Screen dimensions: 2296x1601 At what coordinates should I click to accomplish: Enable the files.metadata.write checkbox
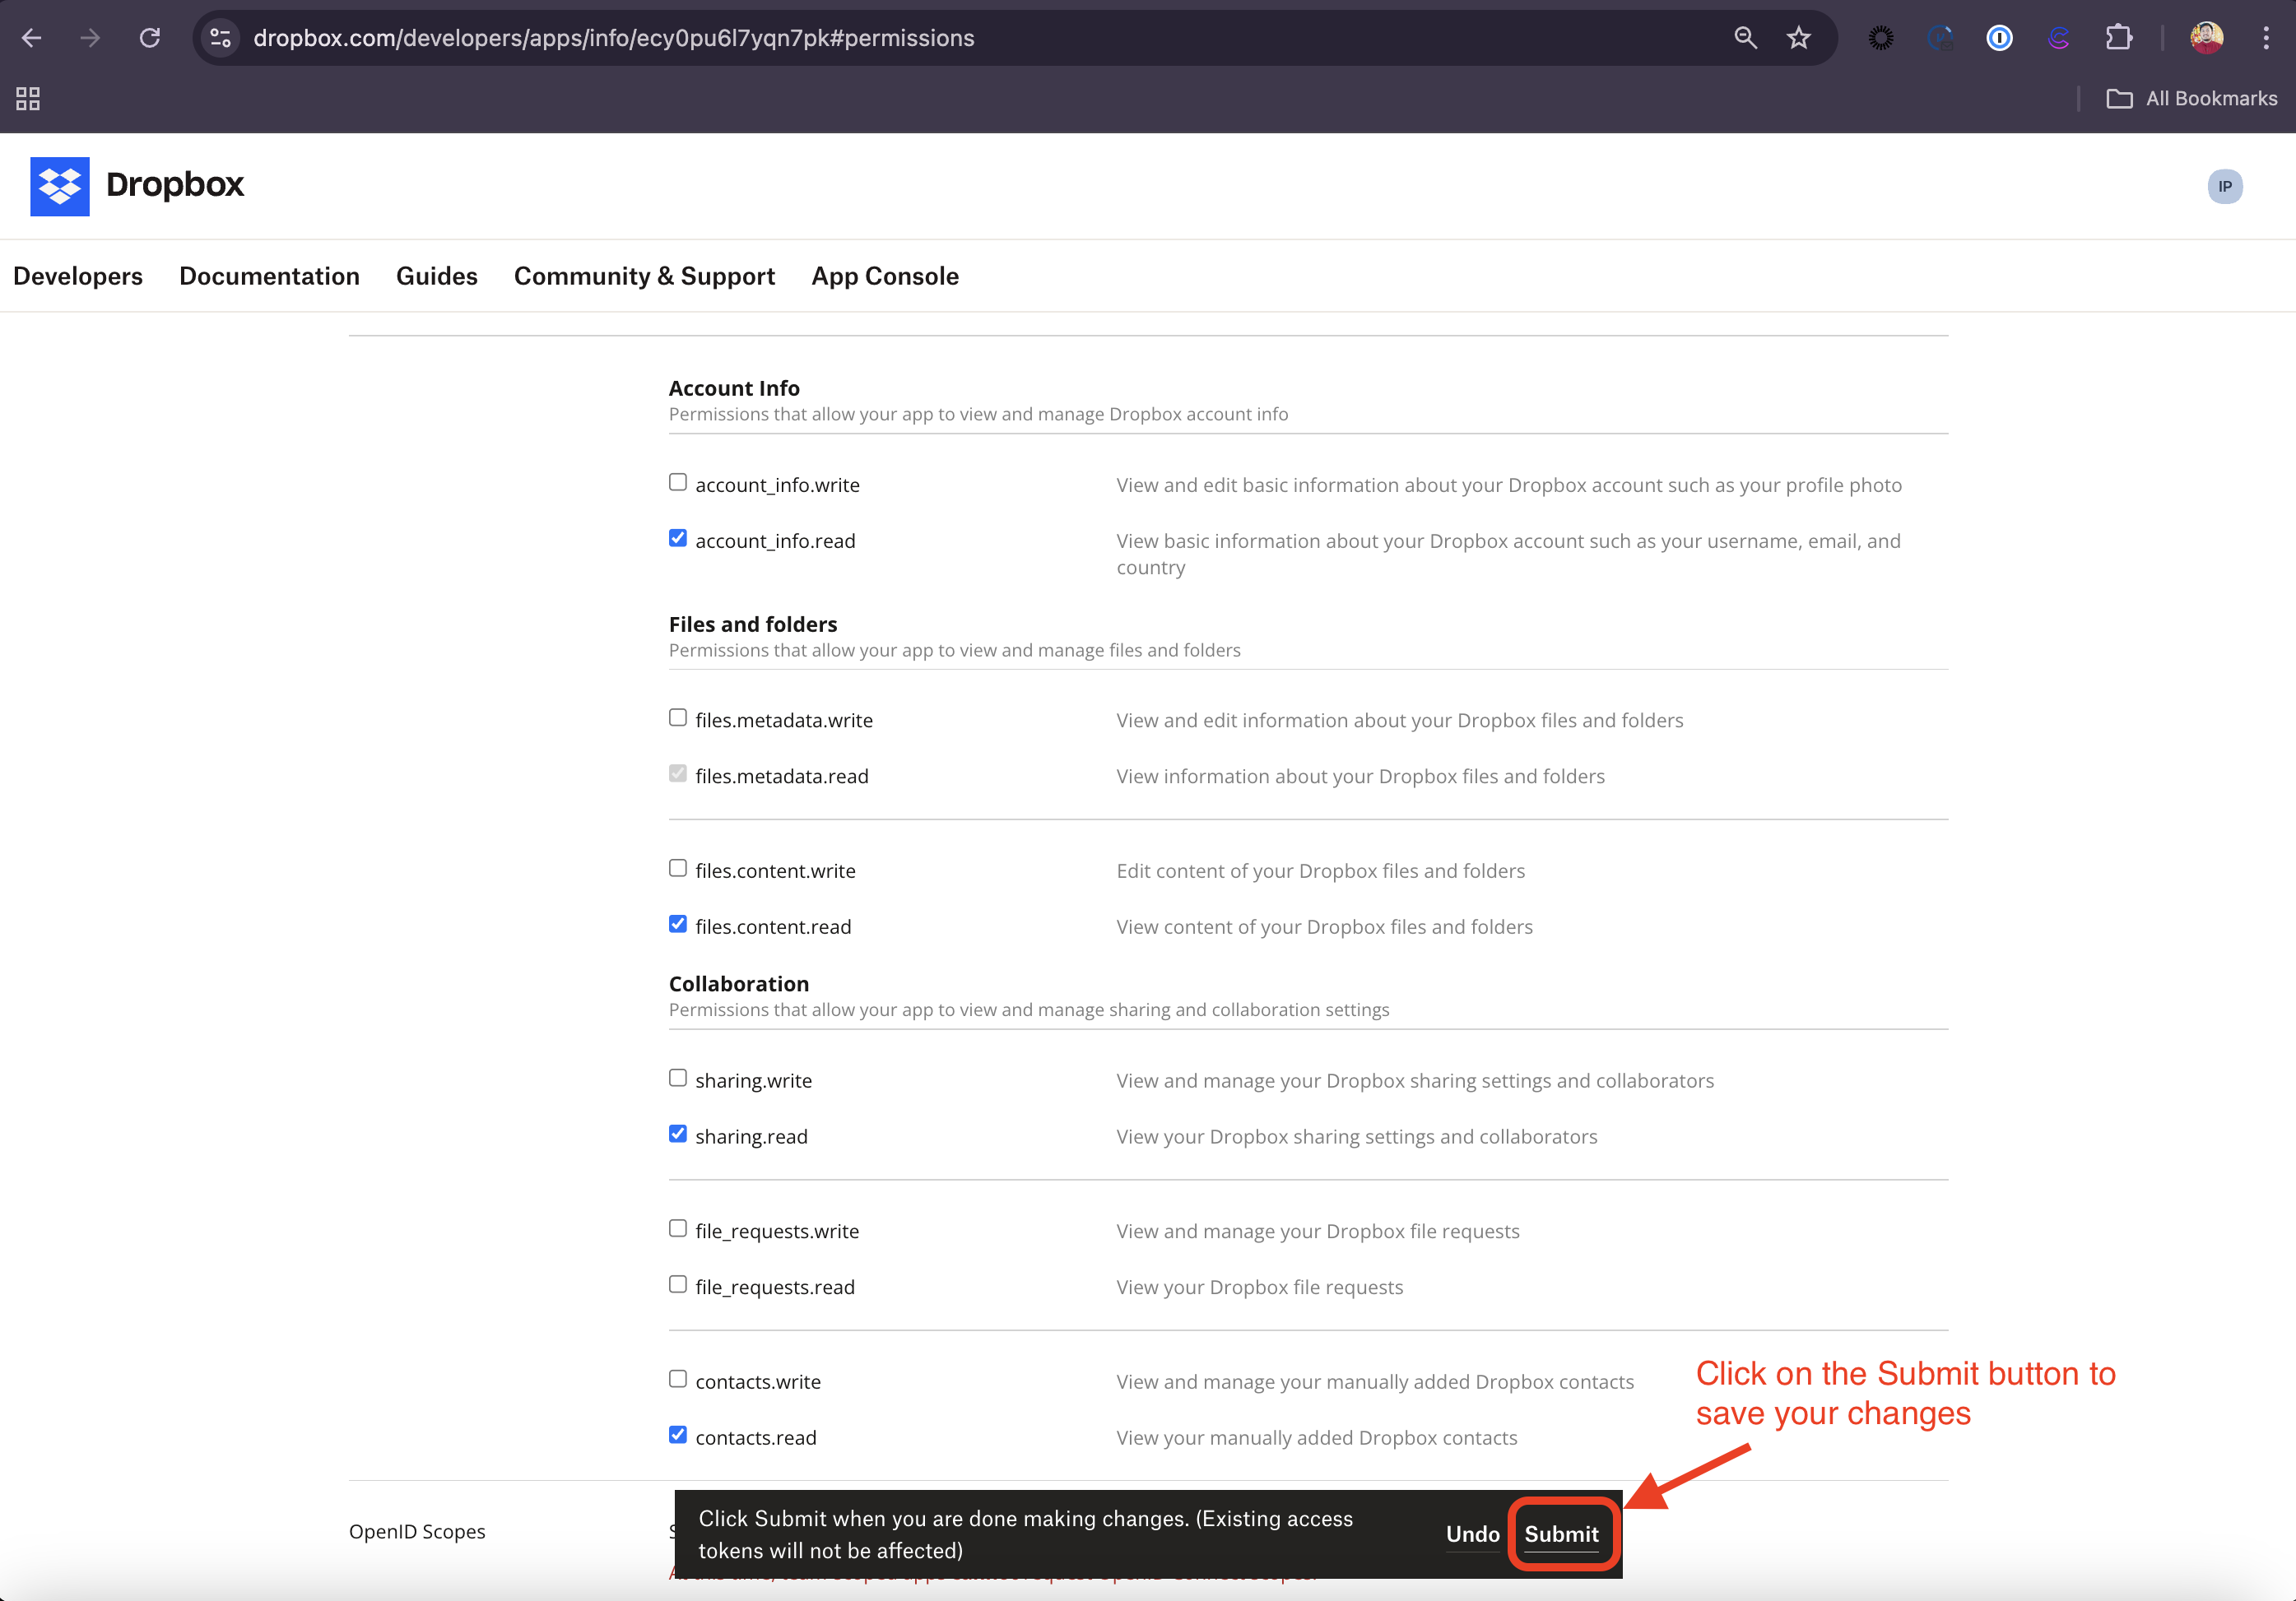[x=678, y=718]
